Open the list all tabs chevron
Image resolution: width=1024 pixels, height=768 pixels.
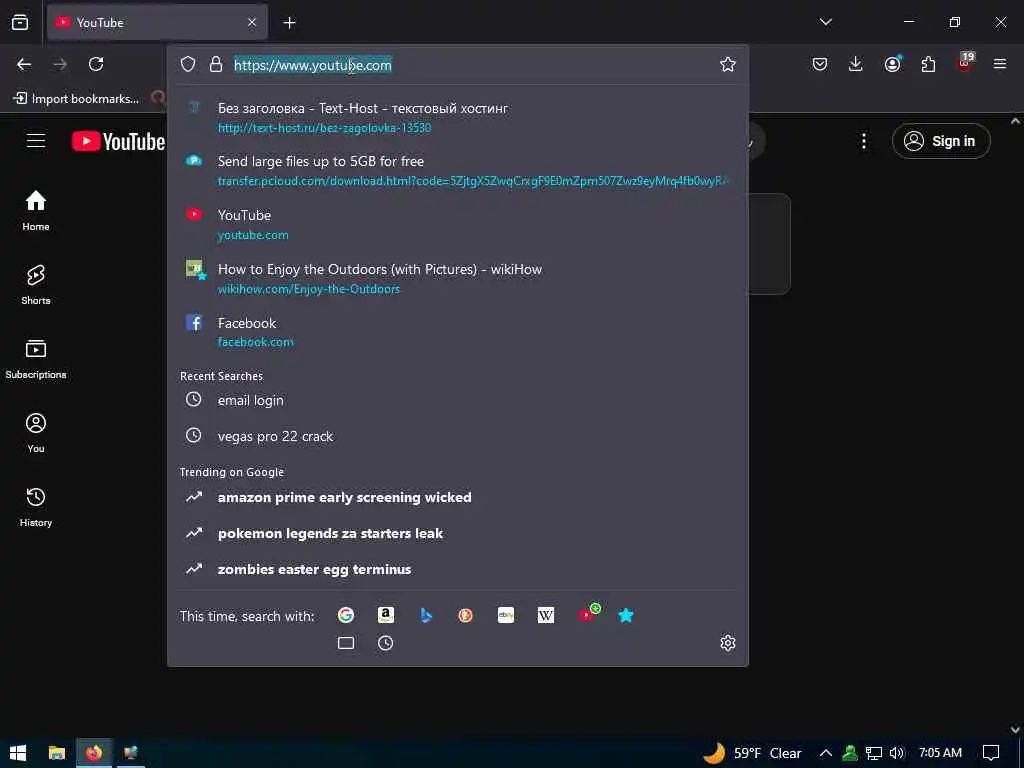coord(825,22)
